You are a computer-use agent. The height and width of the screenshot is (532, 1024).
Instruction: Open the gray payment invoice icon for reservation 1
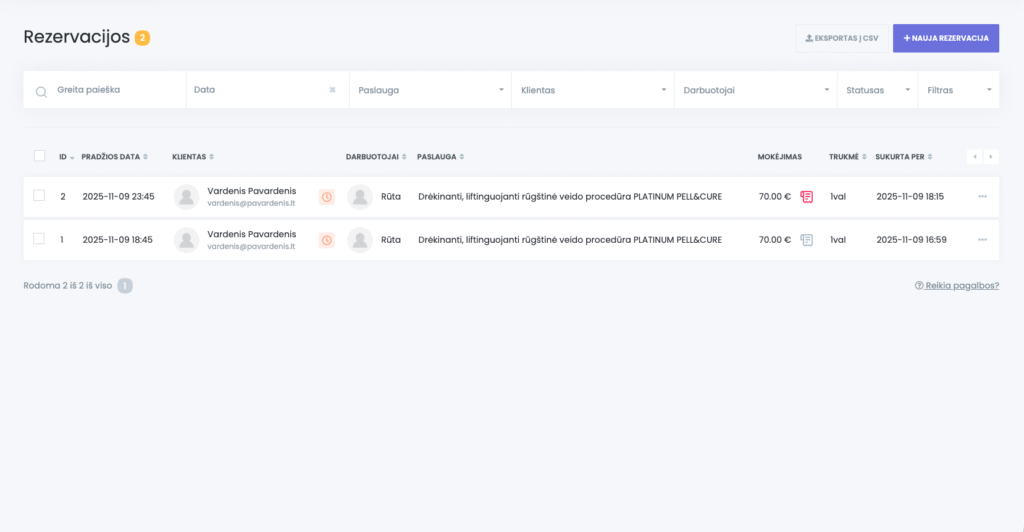[x=806, y=240]
